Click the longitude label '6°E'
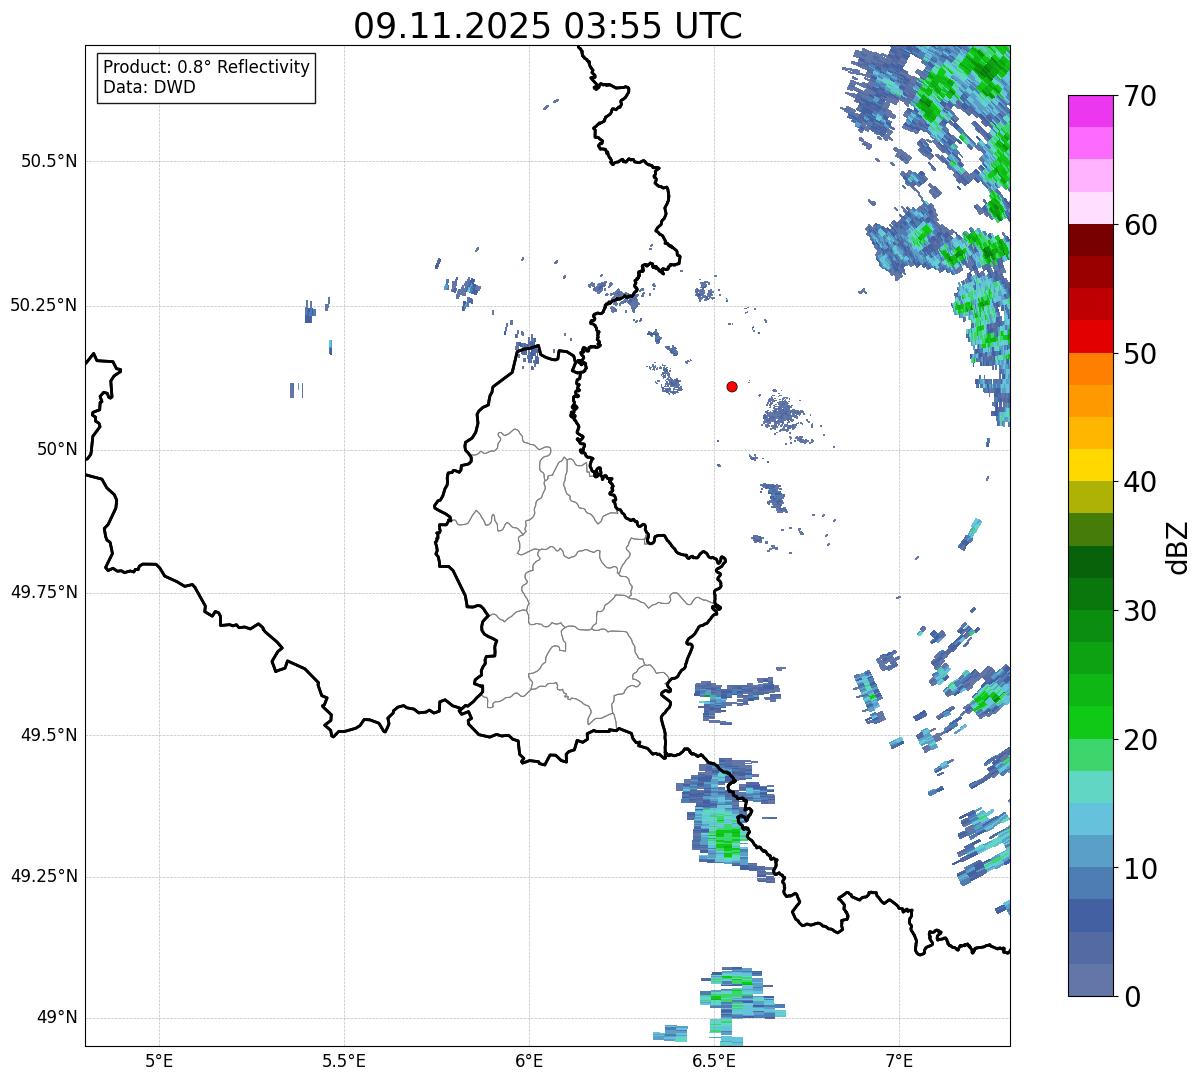Viewport: 1202px width, 1081px height. [529, 1060]
